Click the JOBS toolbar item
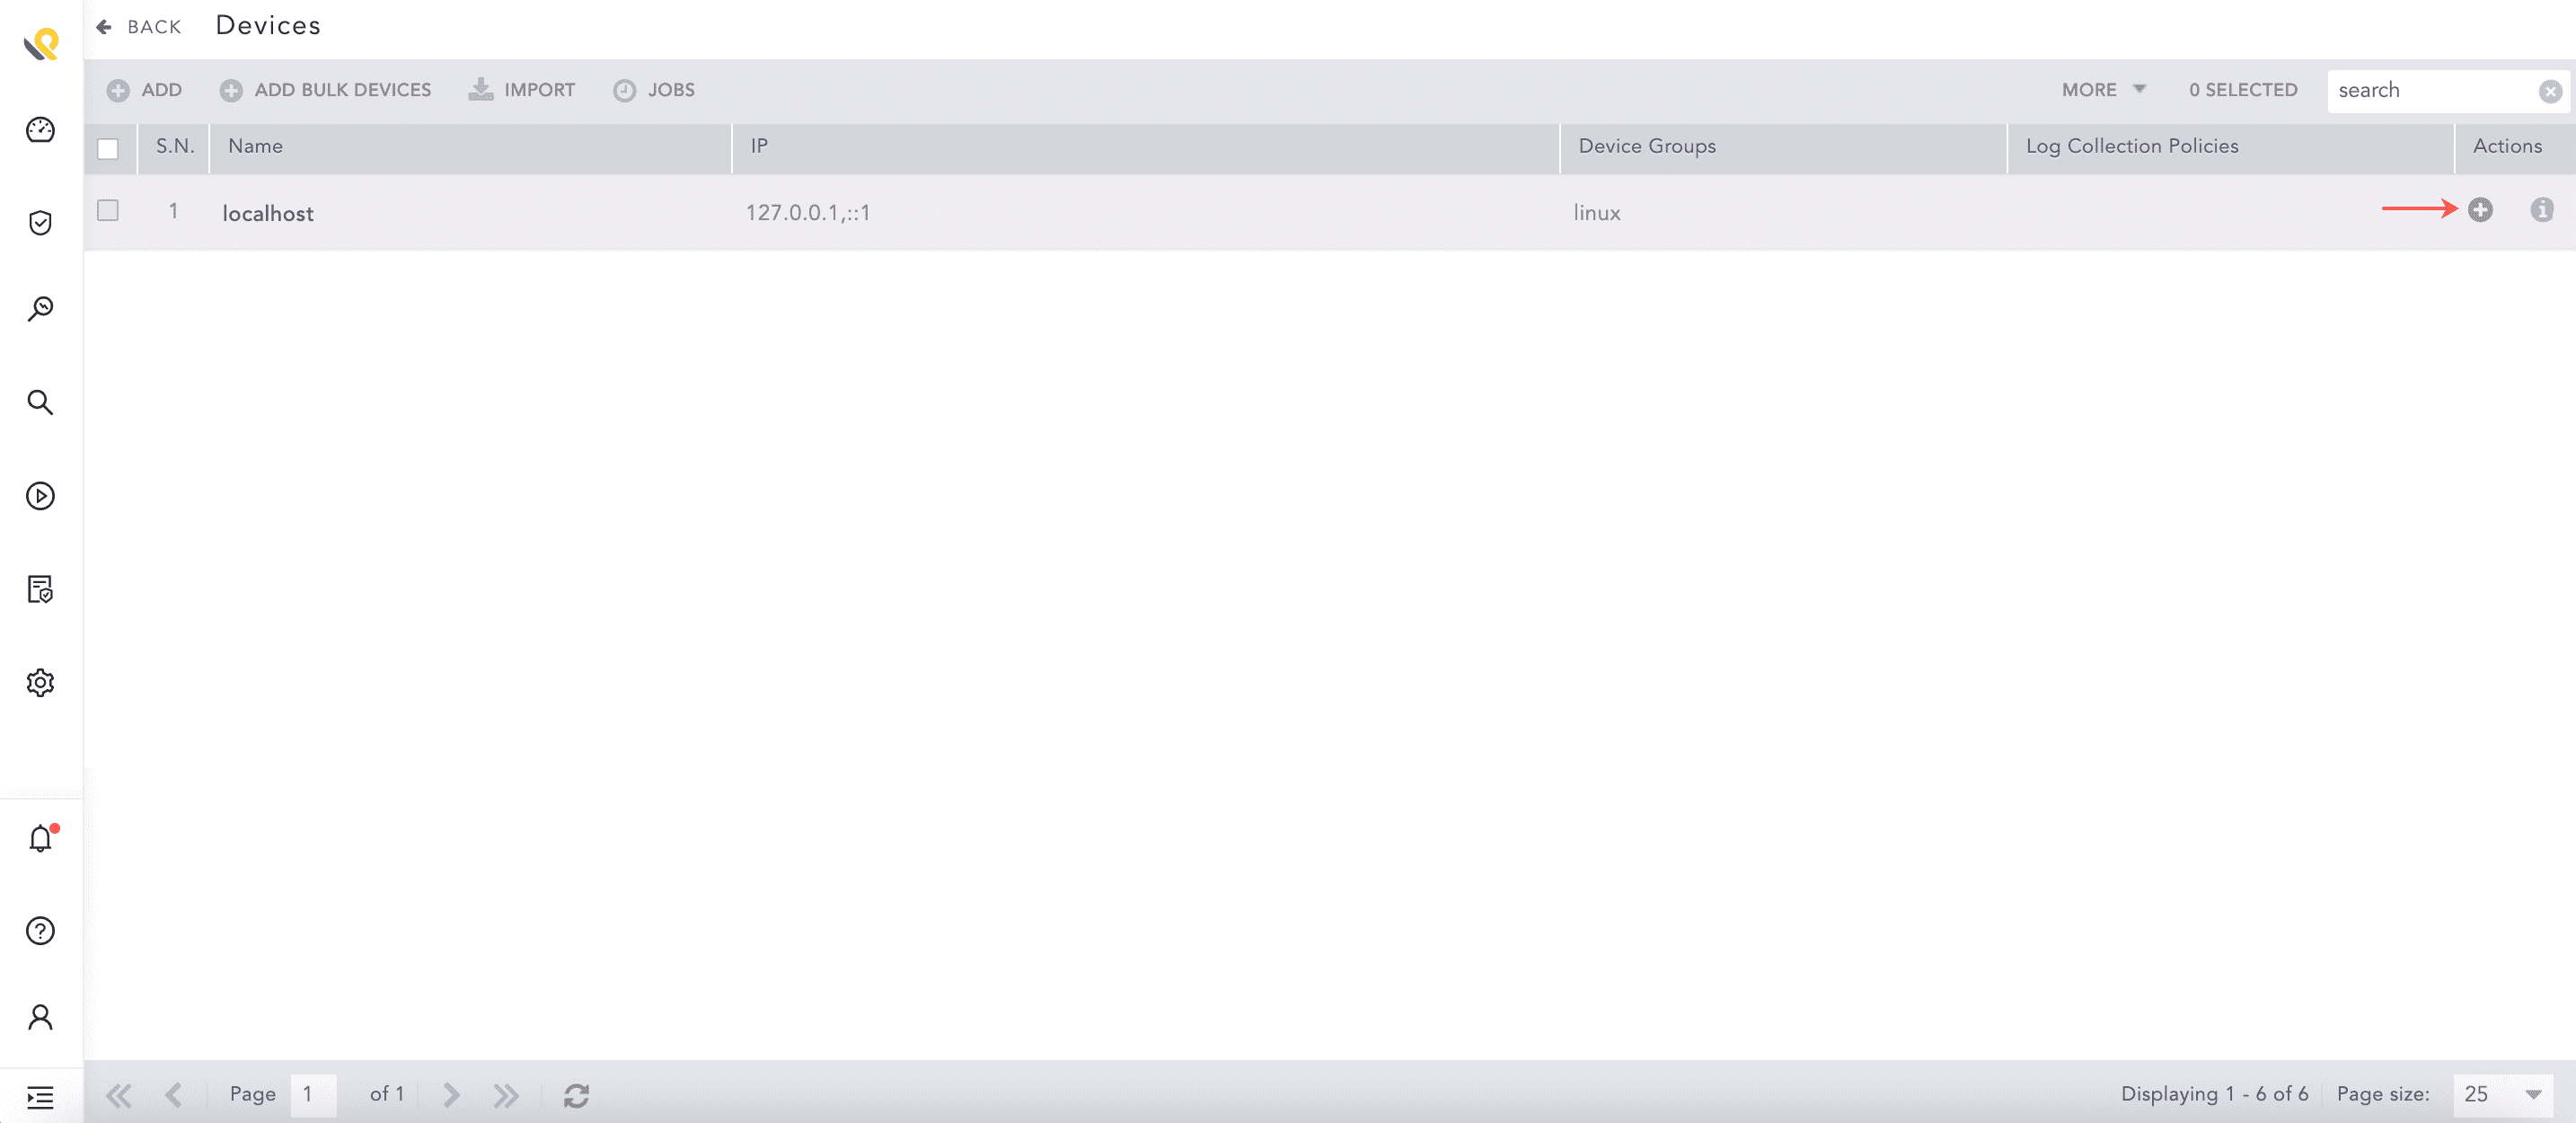The image size is (2576, 1123). (x=657, y=89)
